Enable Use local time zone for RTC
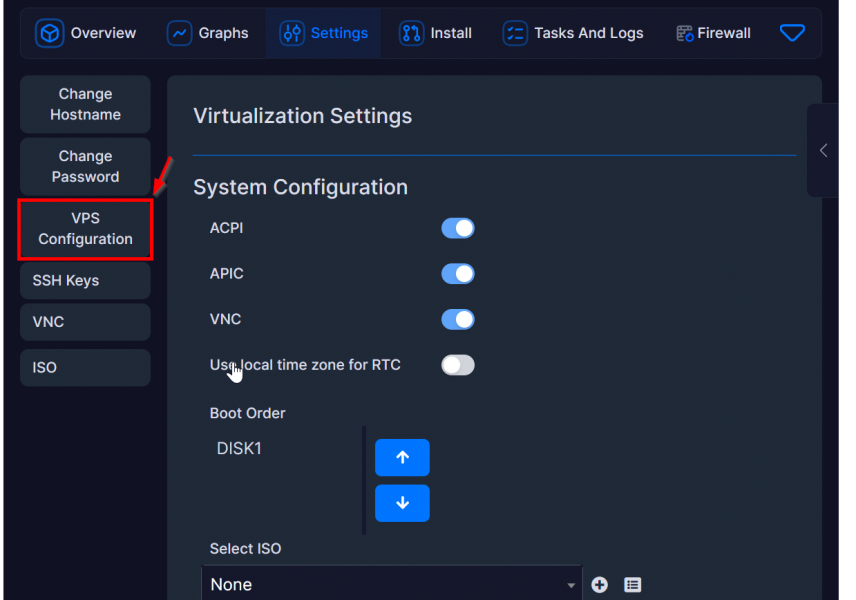856x600 pixels. click(x=457, y=365)
